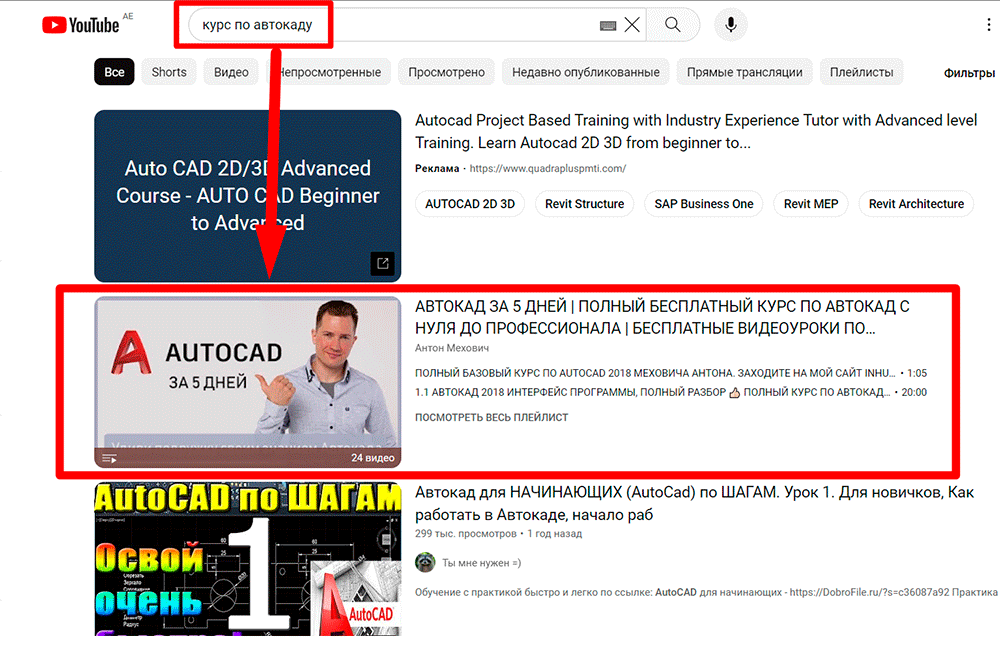
Task: Open the YouTube home logo
Action: 80,25
